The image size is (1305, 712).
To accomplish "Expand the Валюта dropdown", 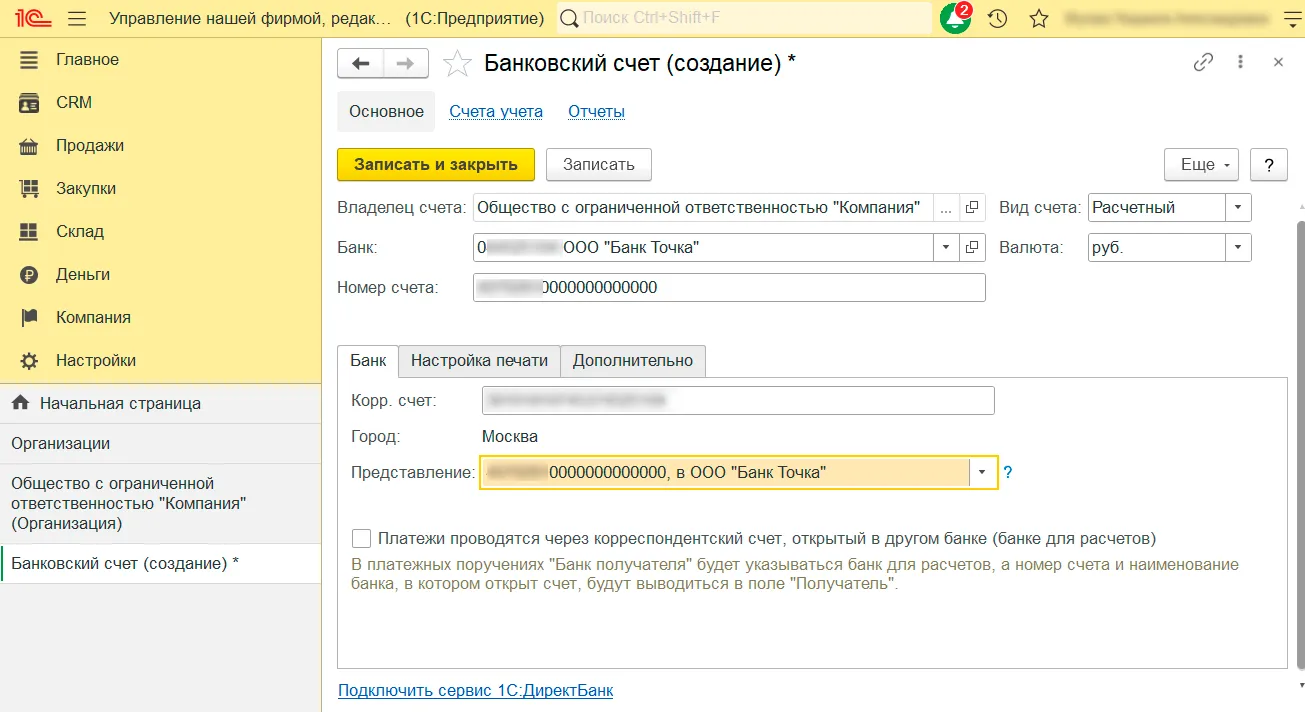I will [1238, 247].
